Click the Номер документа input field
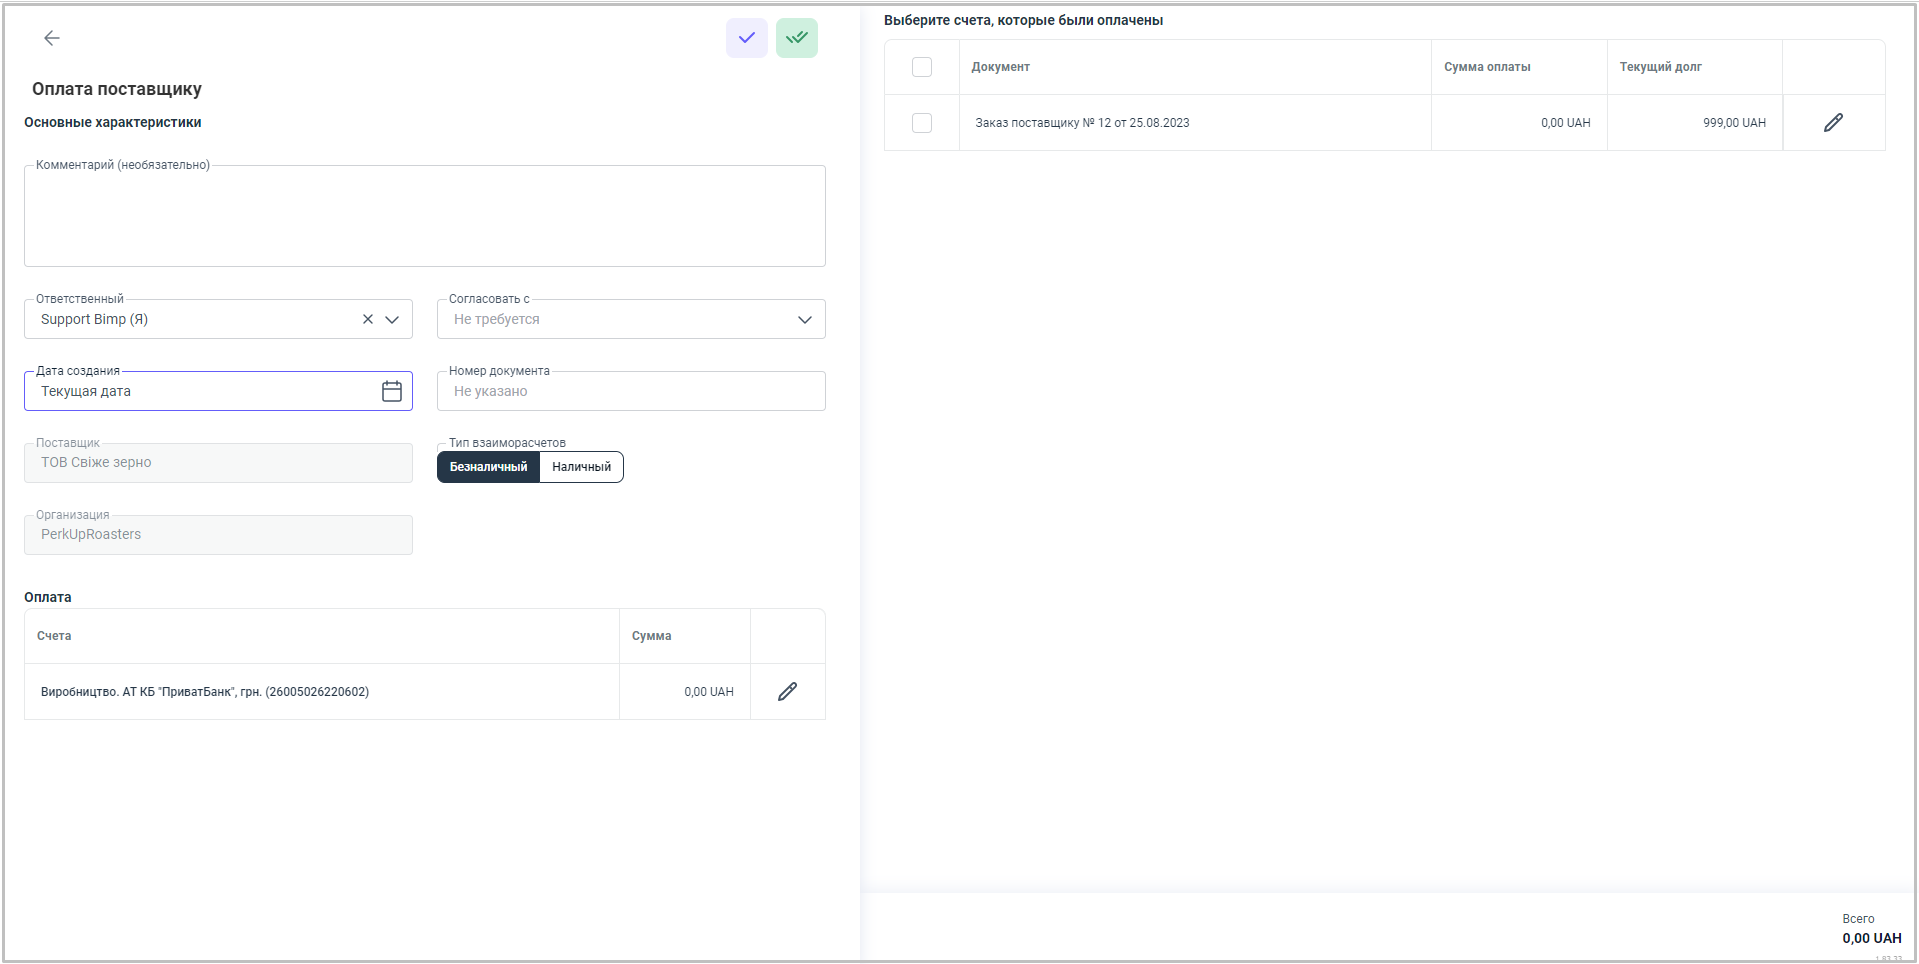Viewport: 1919px width, 964px height. point(630,391)
